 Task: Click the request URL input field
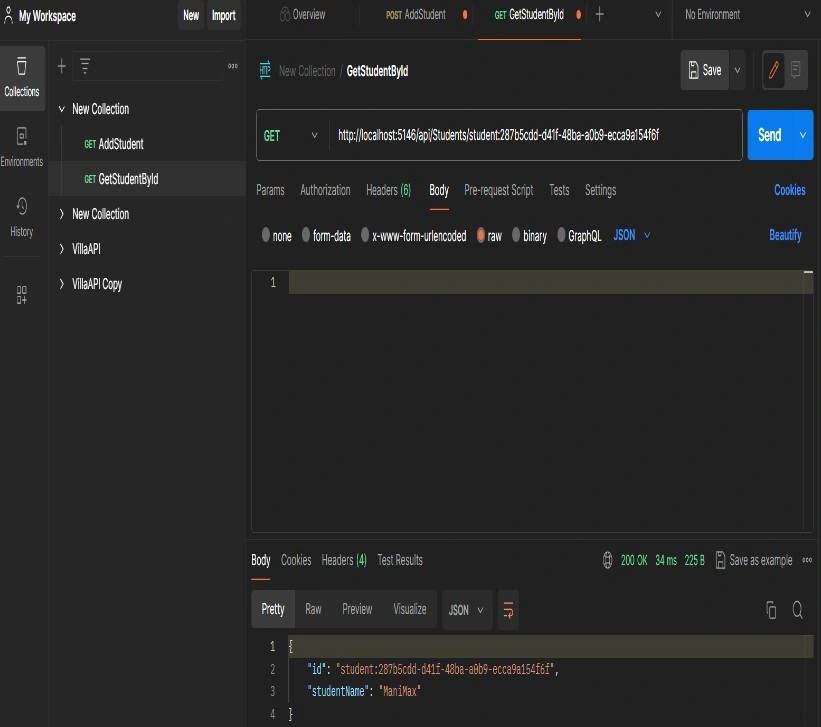click(x=535, y=135)
